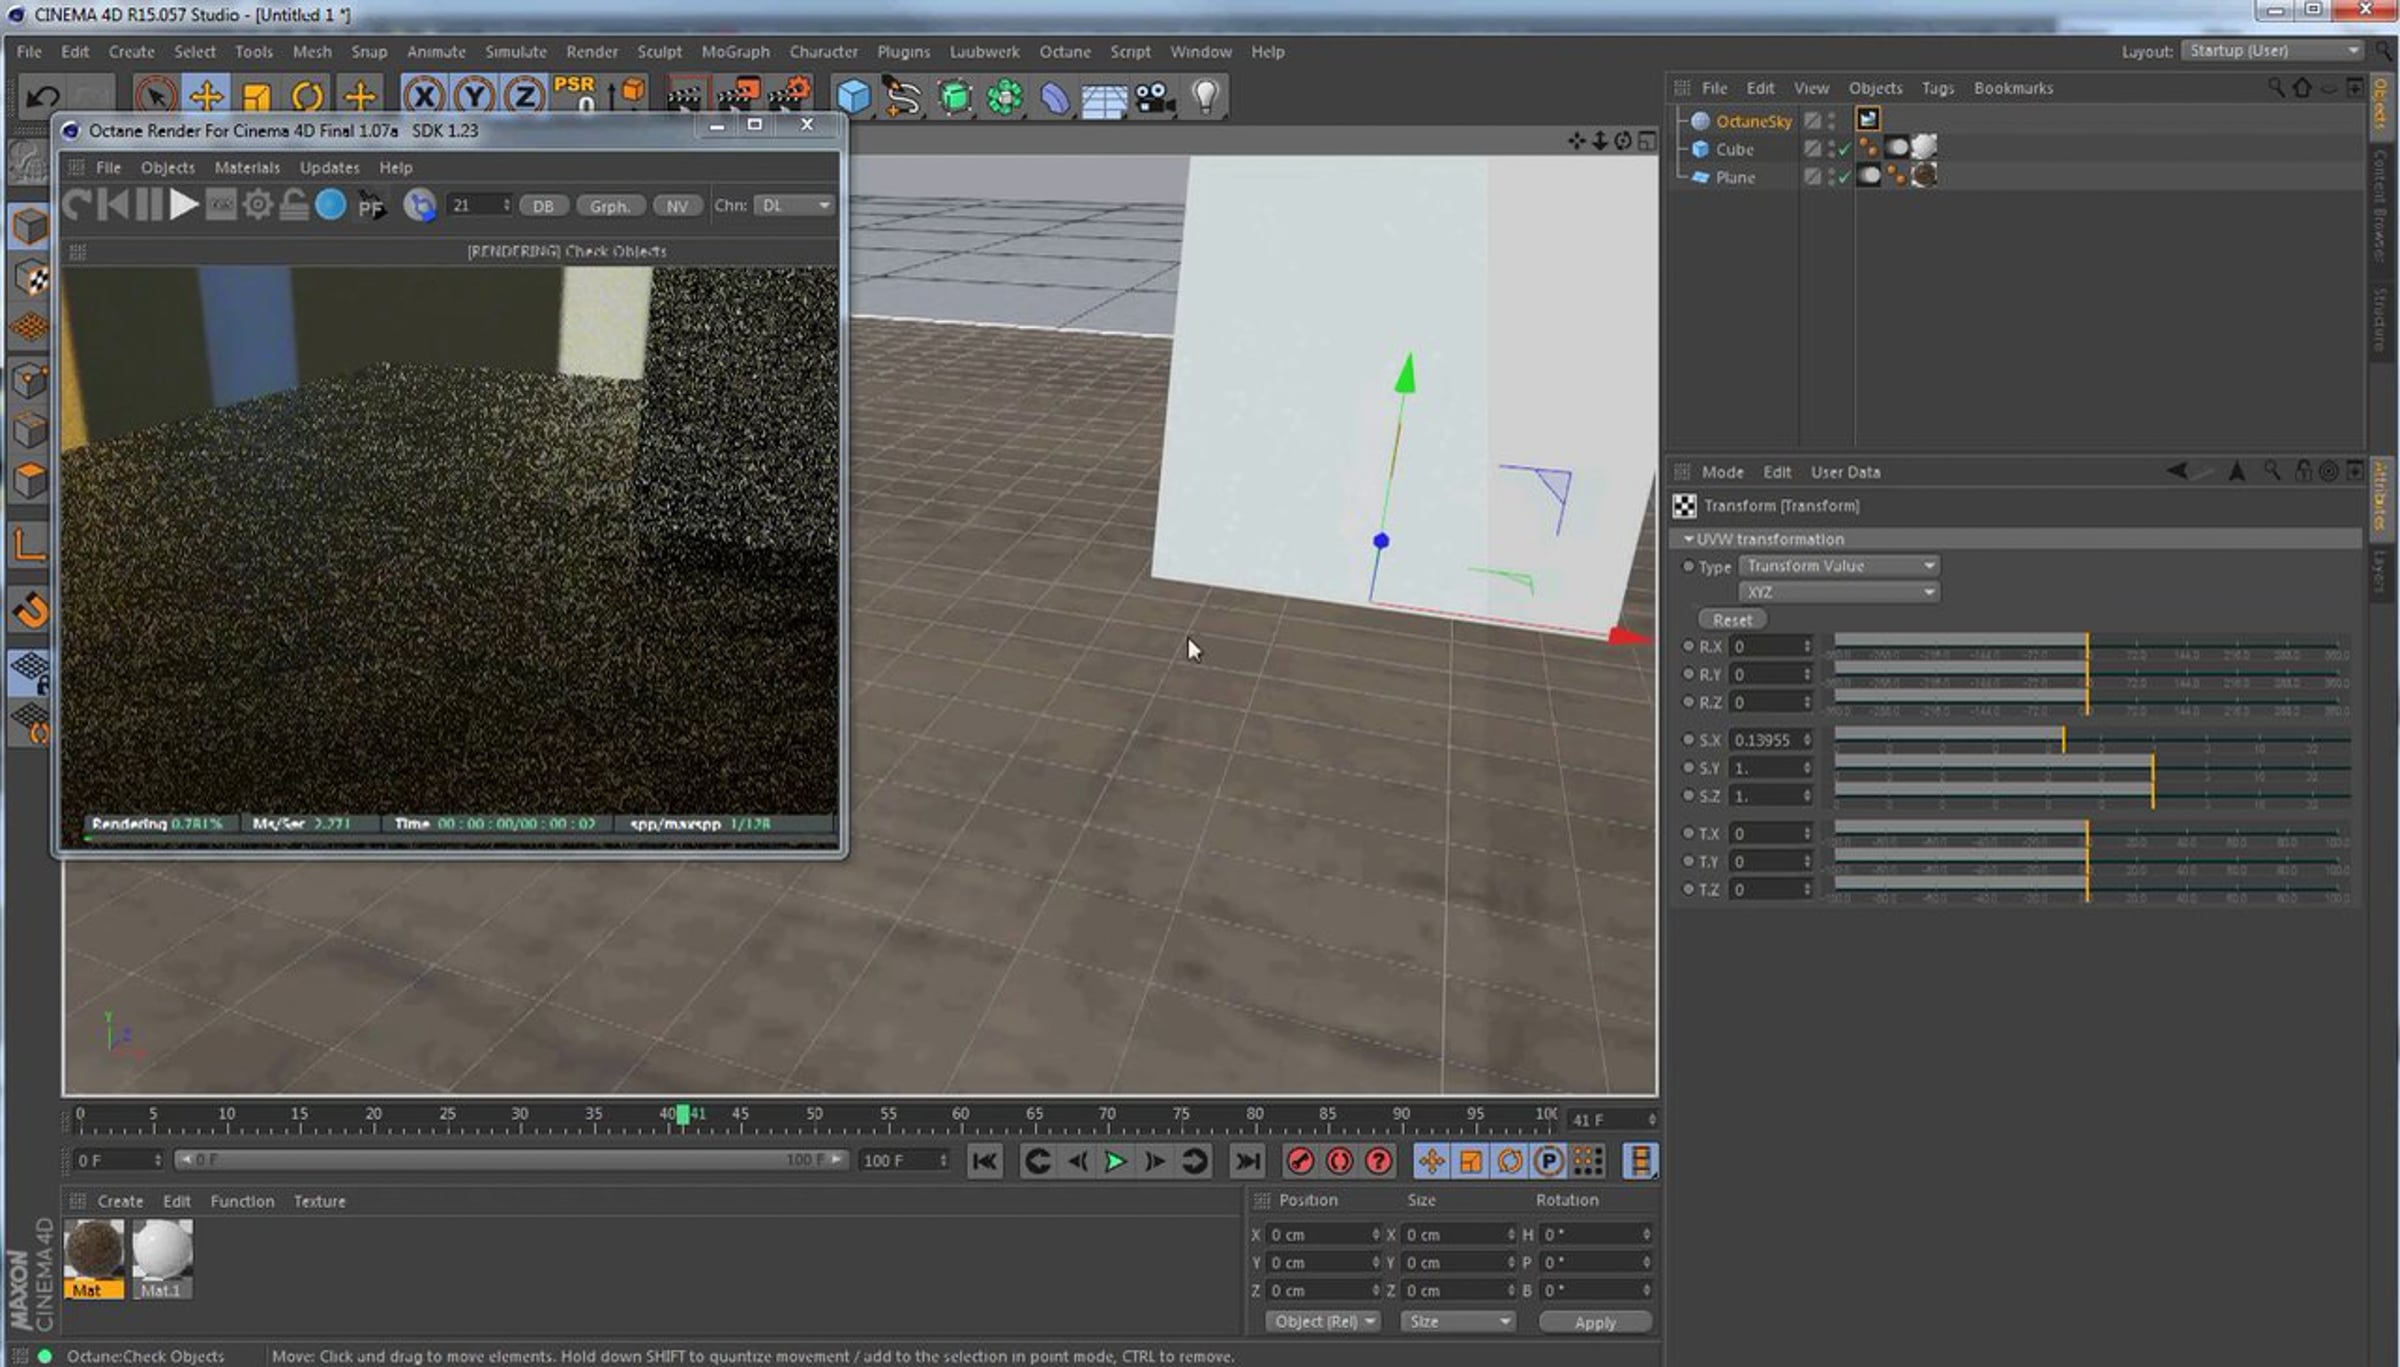
Task: Open User Data menu in Attribute Manager
Action: [1845, 472]
